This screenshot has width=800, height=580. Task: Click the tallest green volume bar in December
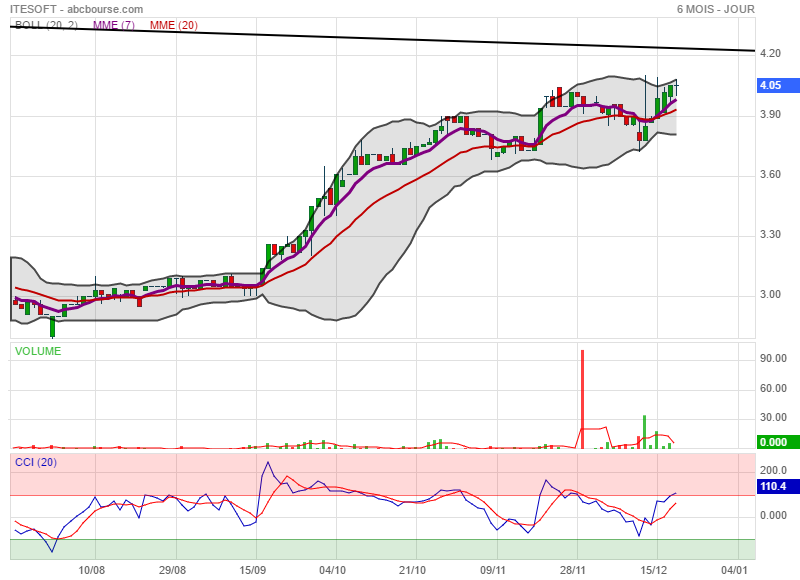tap(644, 432)
